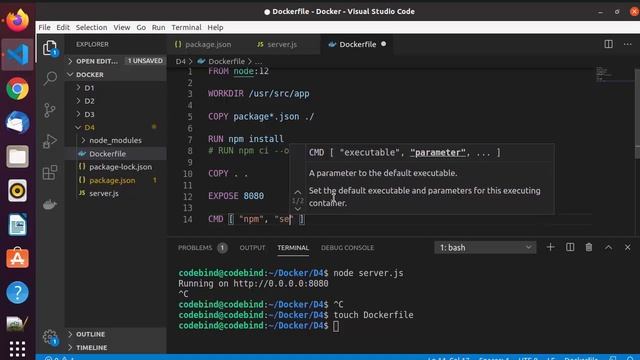
Task: Open the Manage gear icon
Action: pos(50,337)
